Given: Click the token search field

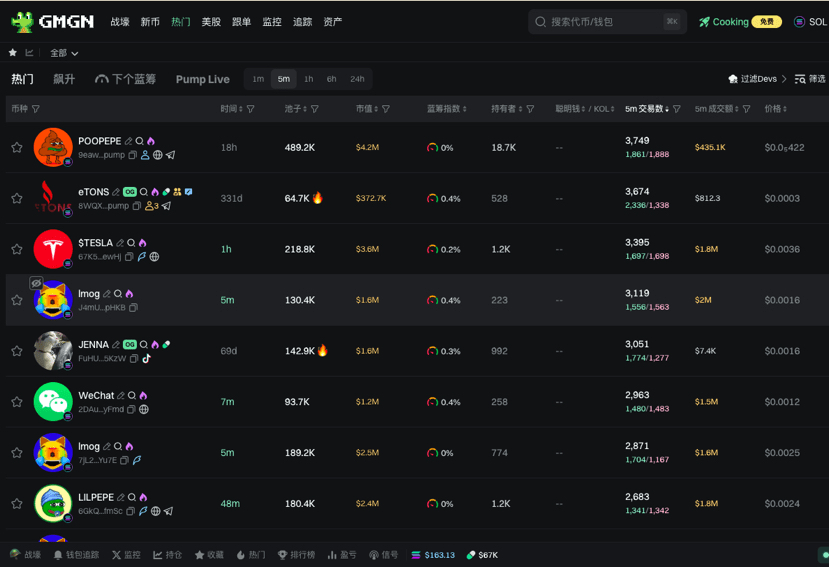Looking at the screenshot, I should [607, 22].
